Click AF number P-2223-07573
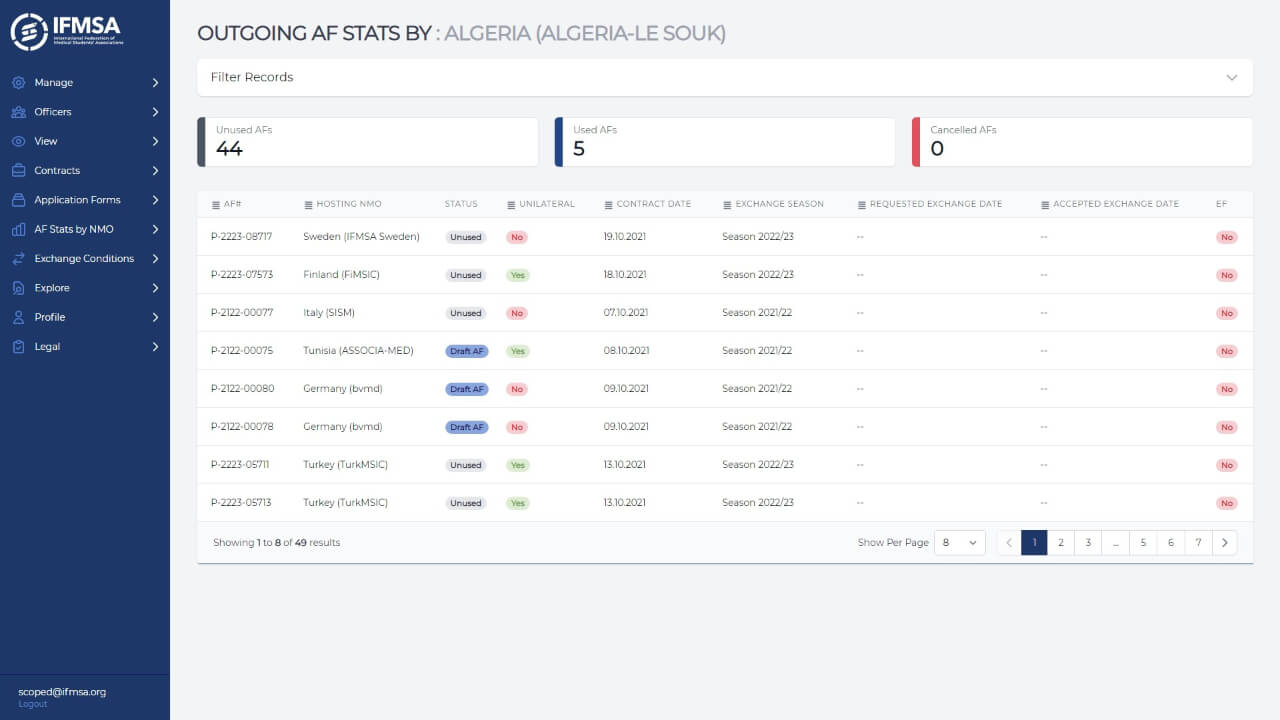 coord(241,275)
